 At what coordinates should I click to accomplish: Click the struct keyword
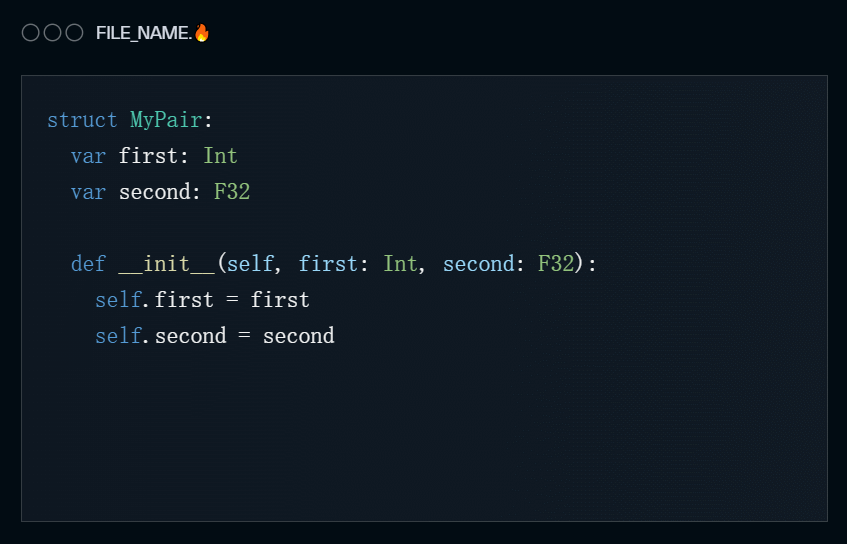(x=82, y=120)
